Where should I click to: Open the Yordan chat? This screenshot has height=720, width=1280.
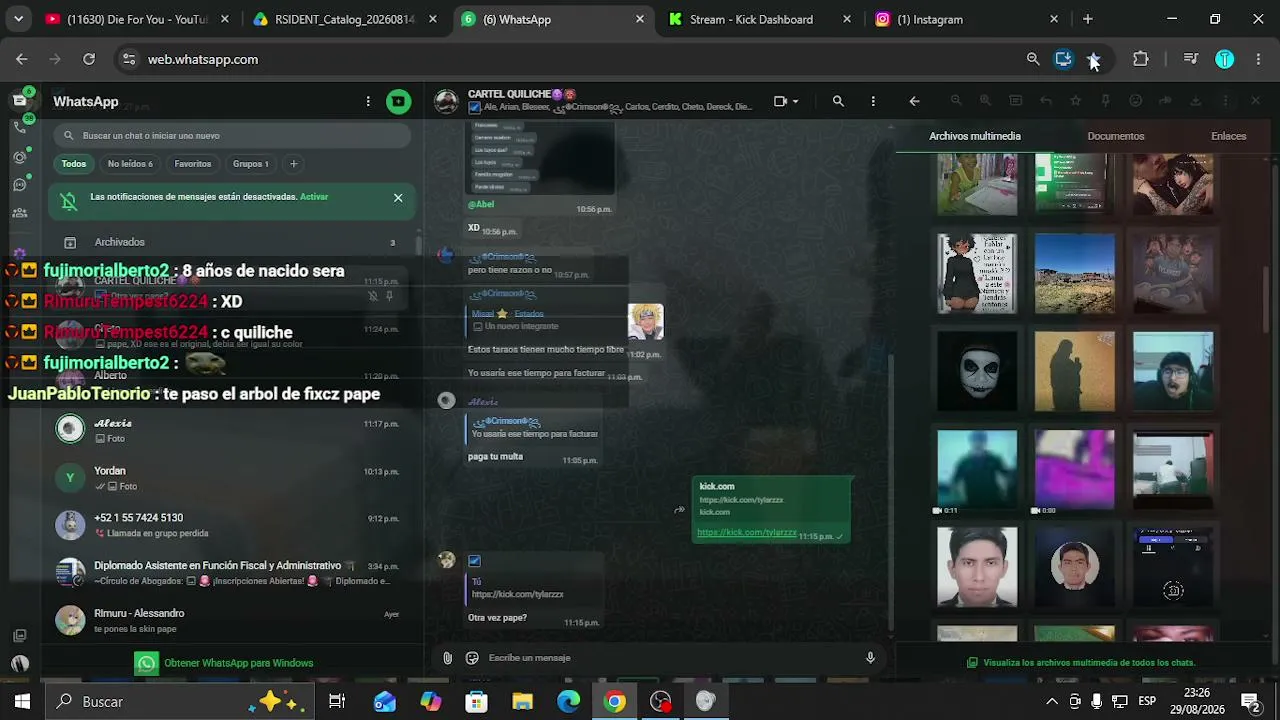[232, 478]
